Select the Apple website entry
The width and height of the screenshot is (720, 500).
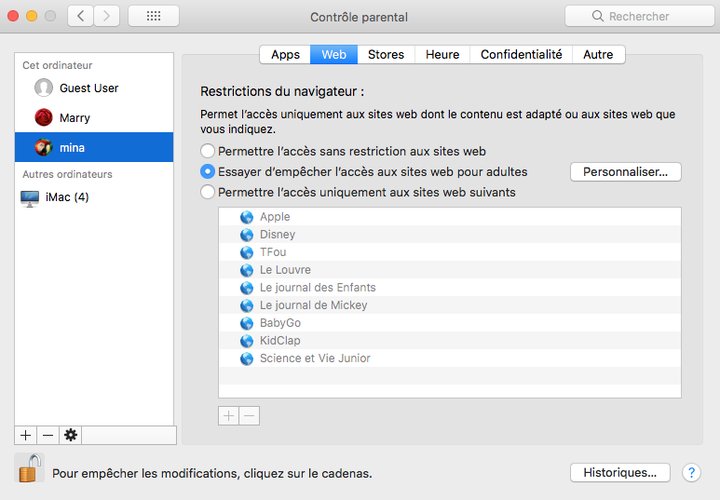point(450,217)
